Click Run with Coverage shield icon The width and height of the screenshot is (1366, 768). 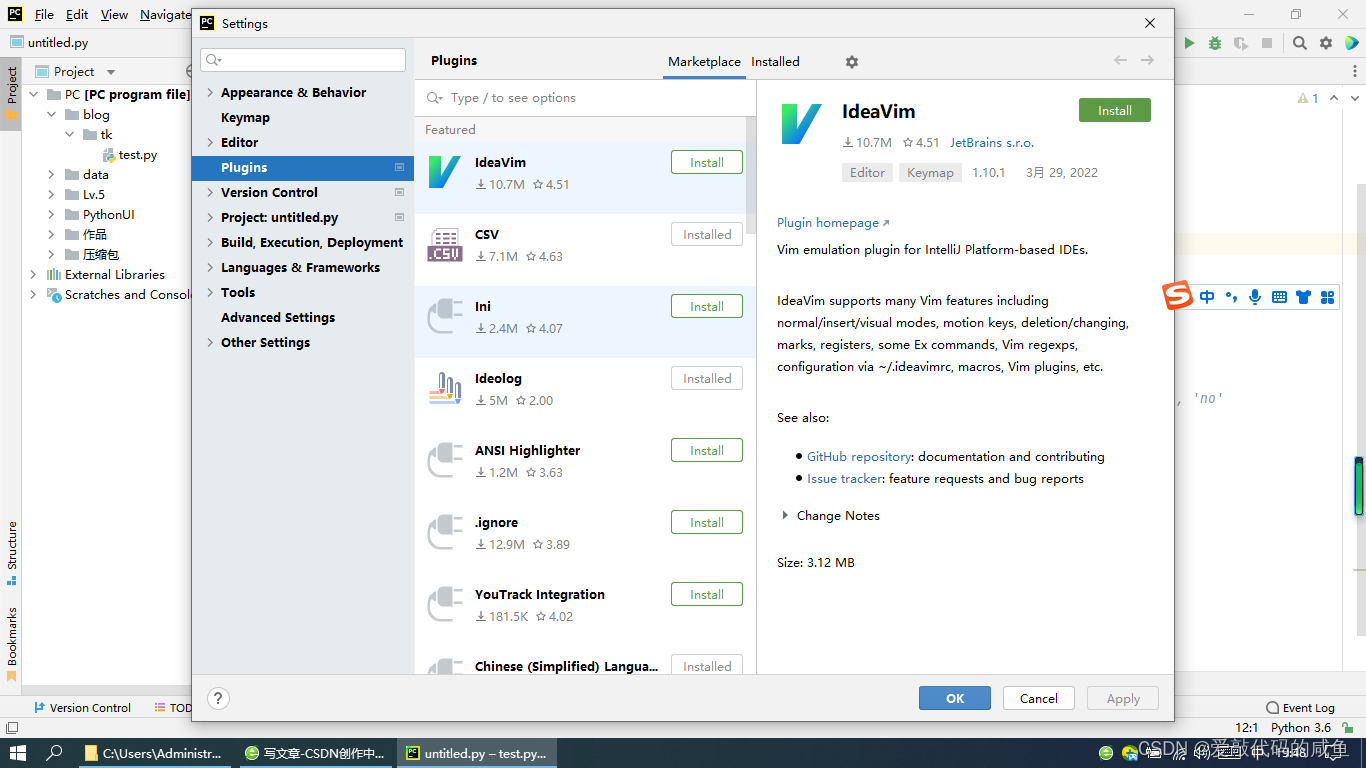pos(1241,43)
